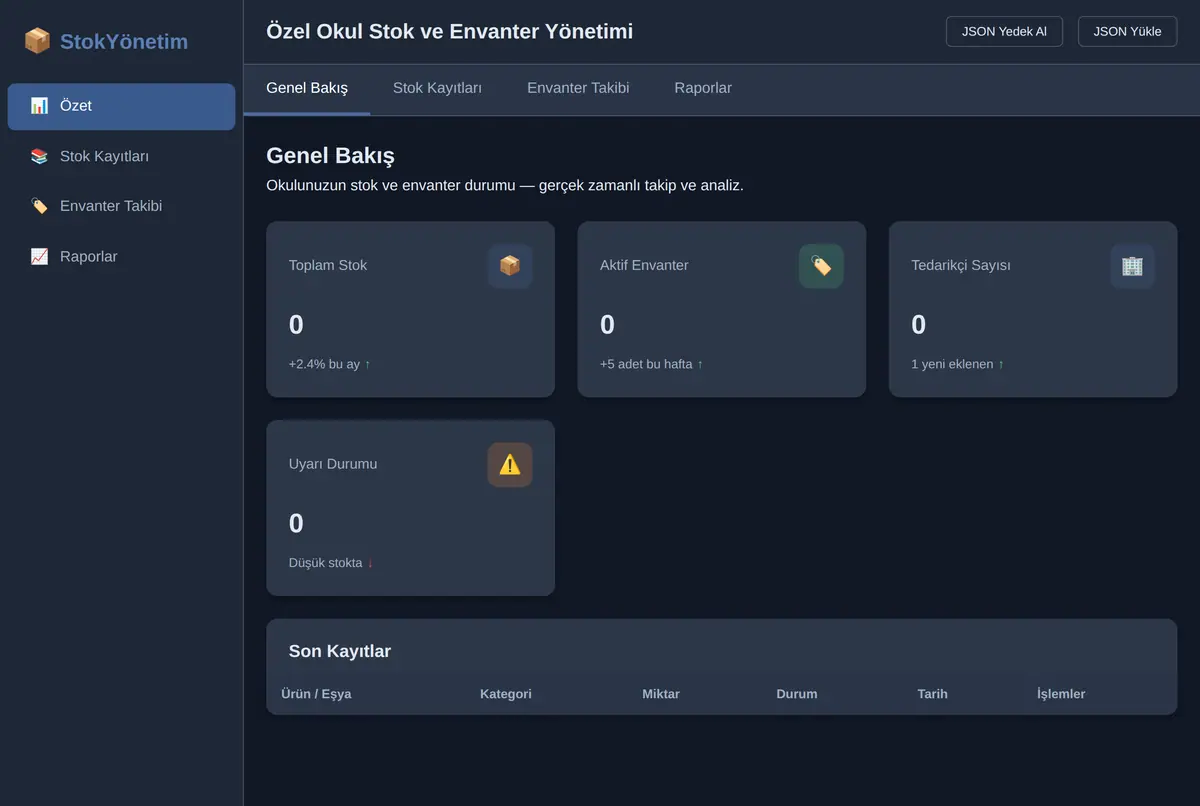
Task: Open the Envanter Takibi tab
Action: (578, 89)
